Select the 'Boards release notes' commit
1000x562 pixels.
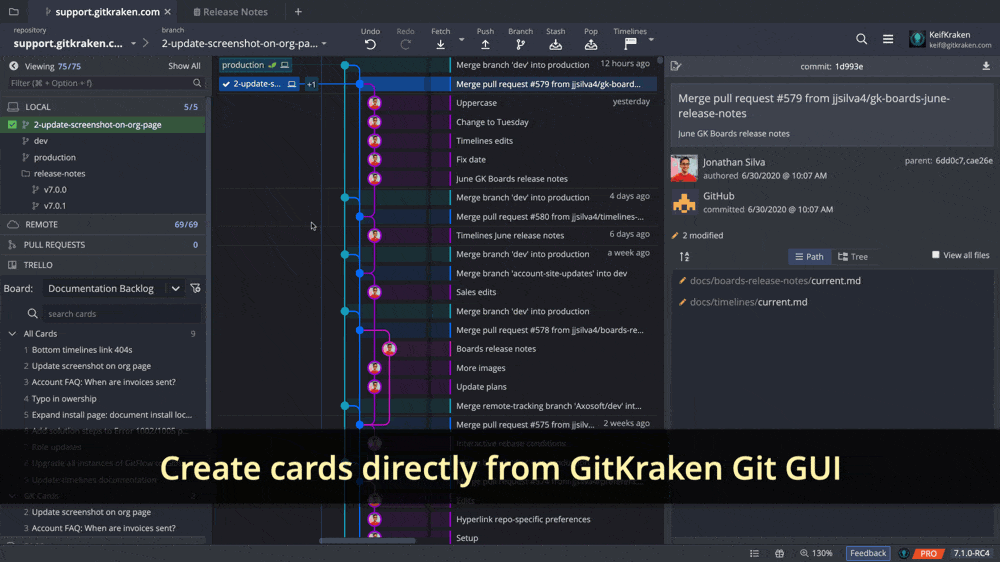point(496,348)
